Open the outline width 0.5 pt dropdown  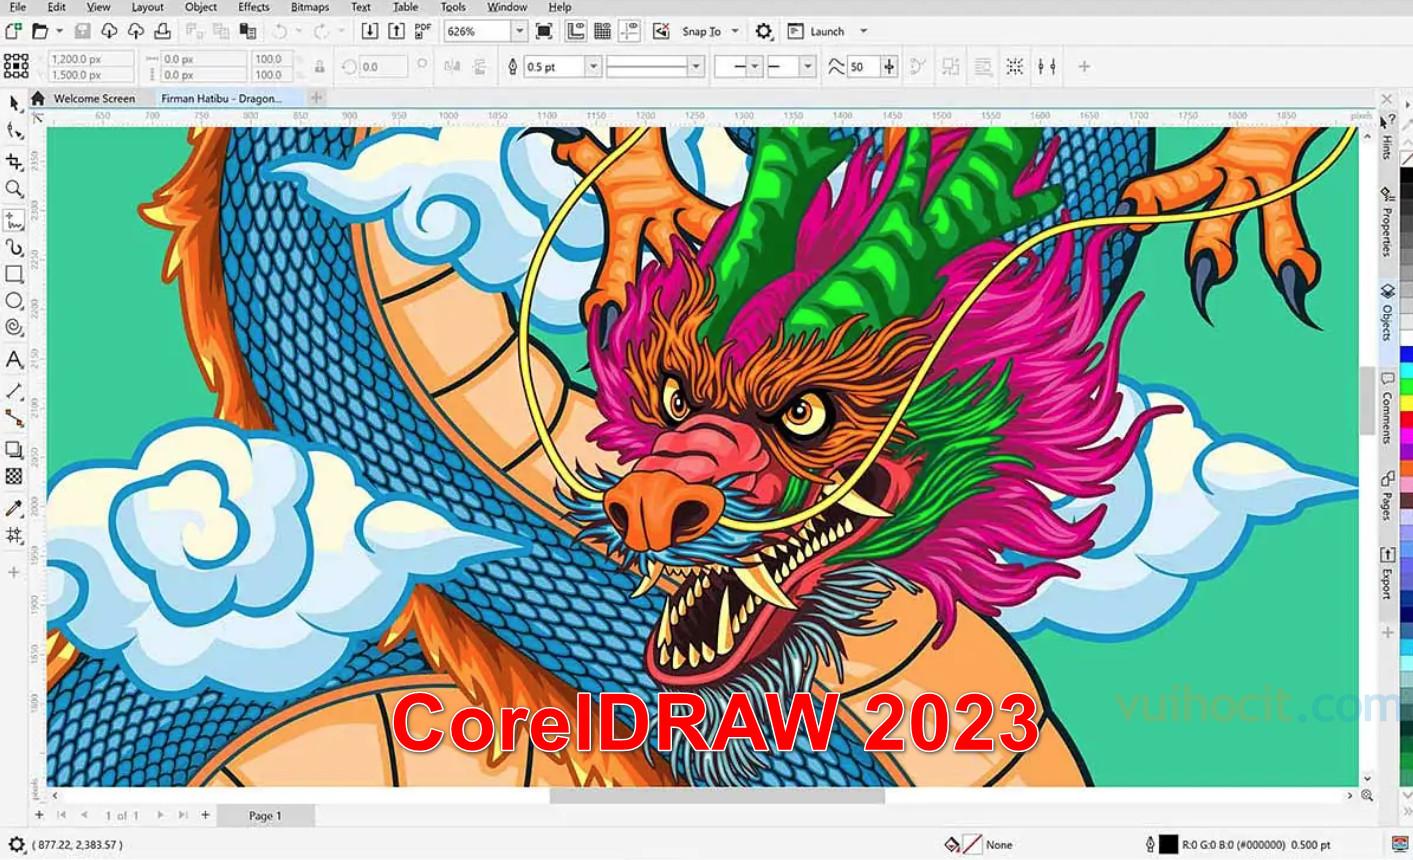[593, 67]
